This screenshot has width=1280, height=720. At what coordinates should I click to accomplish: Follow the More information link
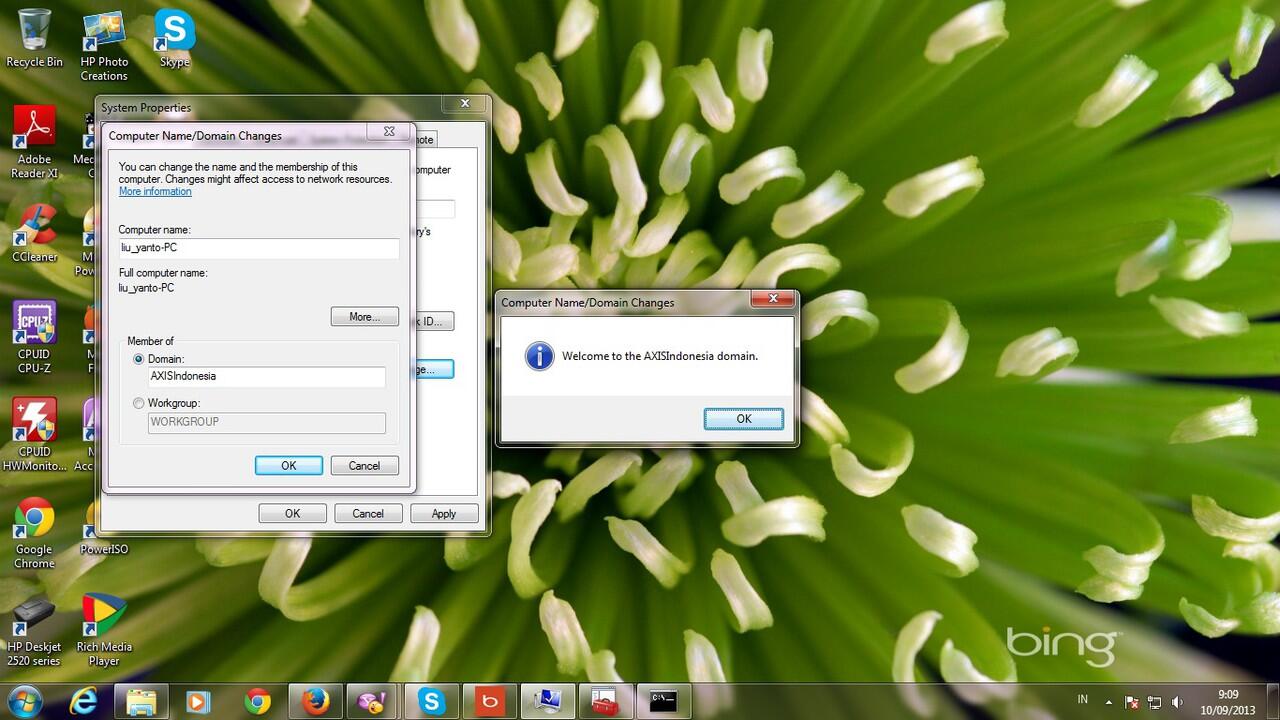tap(155, 192)
